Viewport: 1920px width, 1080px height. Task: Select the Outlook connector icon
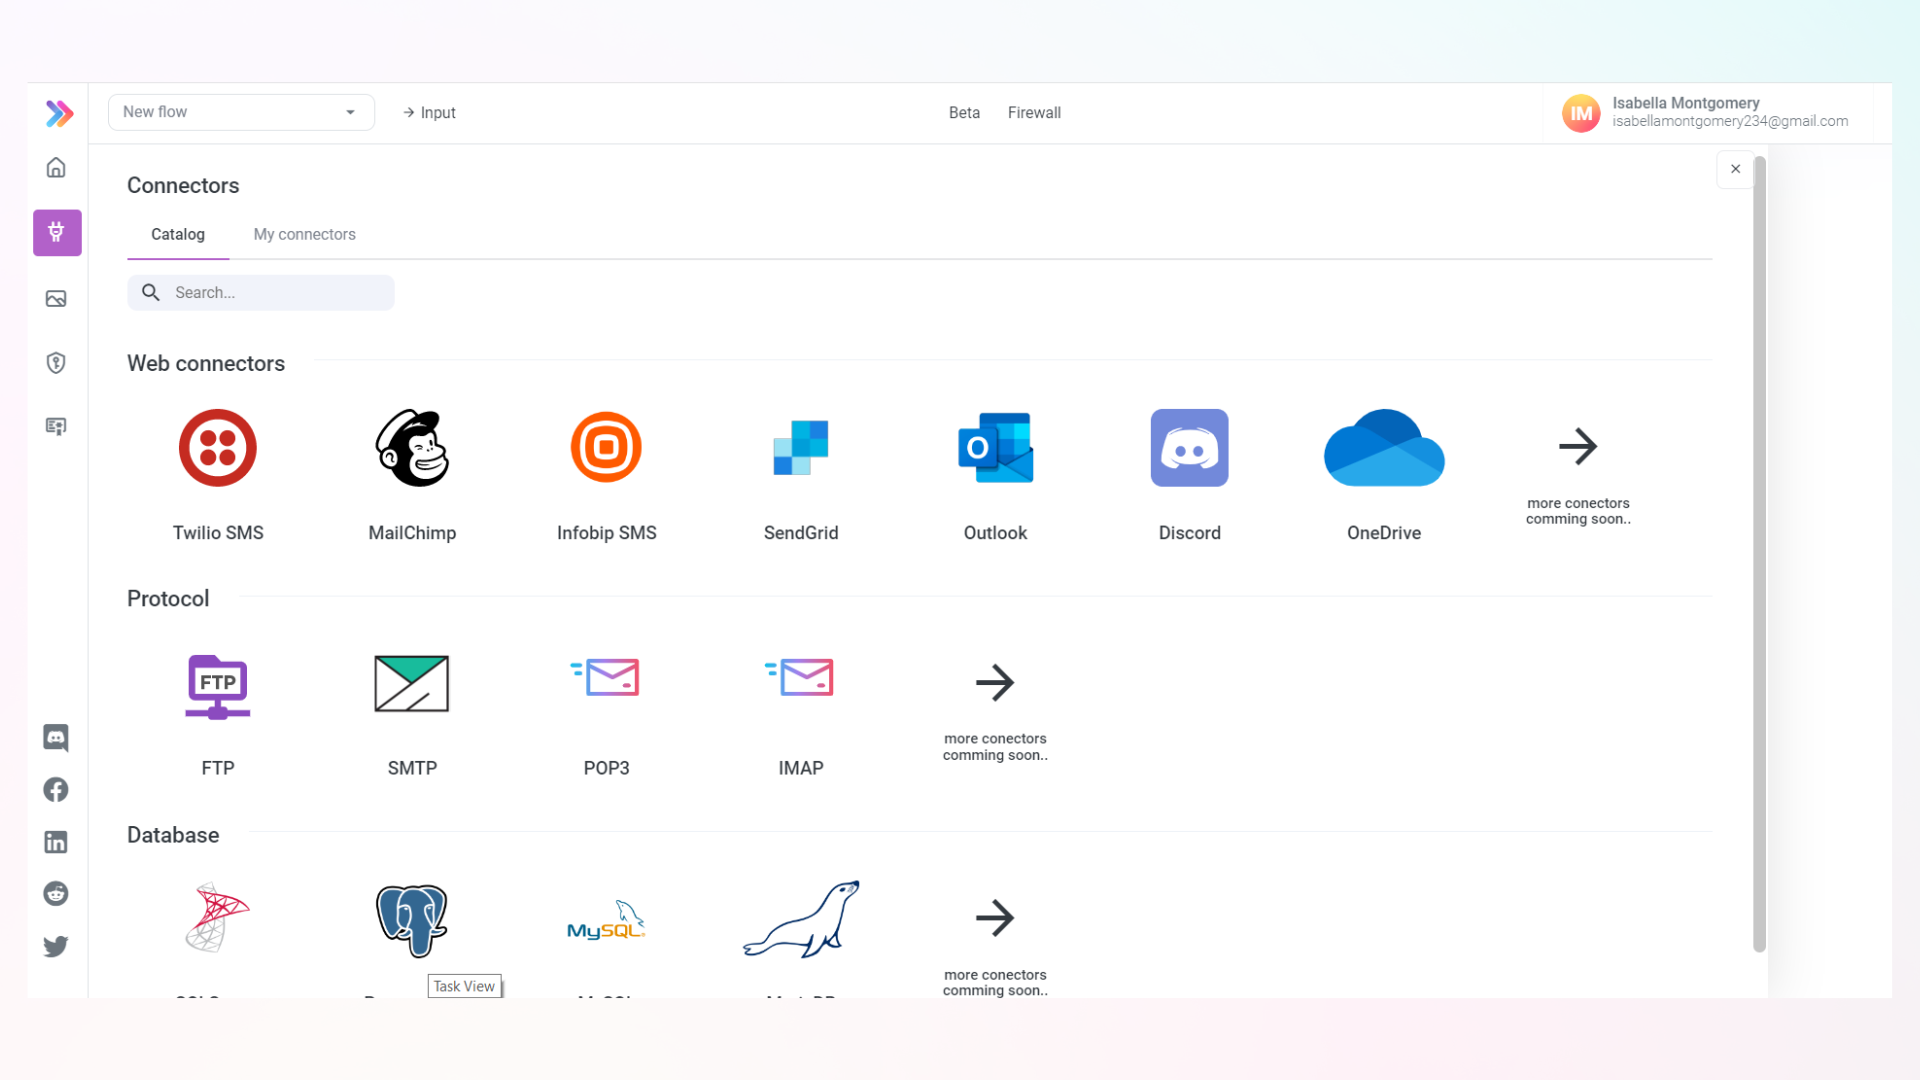pos(995,448)
